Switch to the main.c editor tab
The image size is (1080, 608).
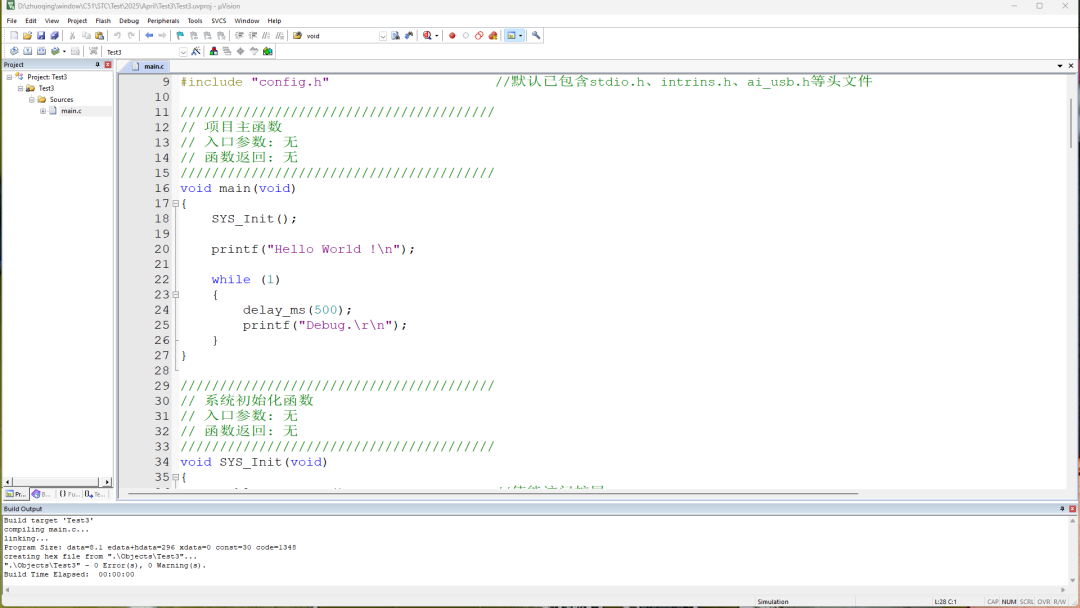(x=147, y=66)
